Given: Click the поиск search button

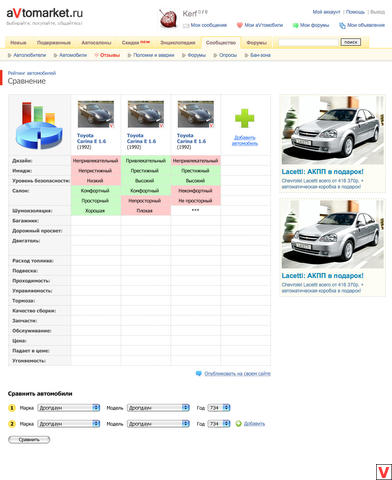Looking at the screenshot, I should tap(350, 42).
